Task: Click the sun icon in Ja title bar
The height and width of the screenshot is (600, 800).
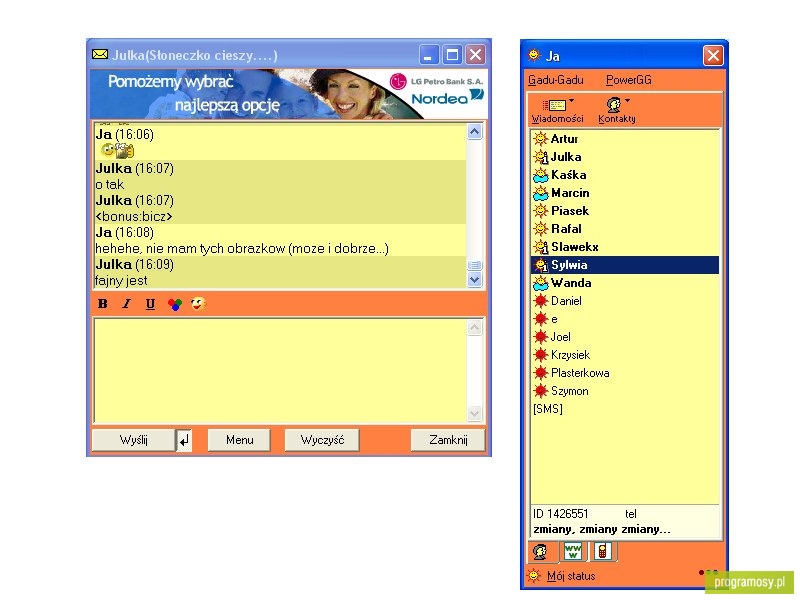Action: tap(534, 55)
